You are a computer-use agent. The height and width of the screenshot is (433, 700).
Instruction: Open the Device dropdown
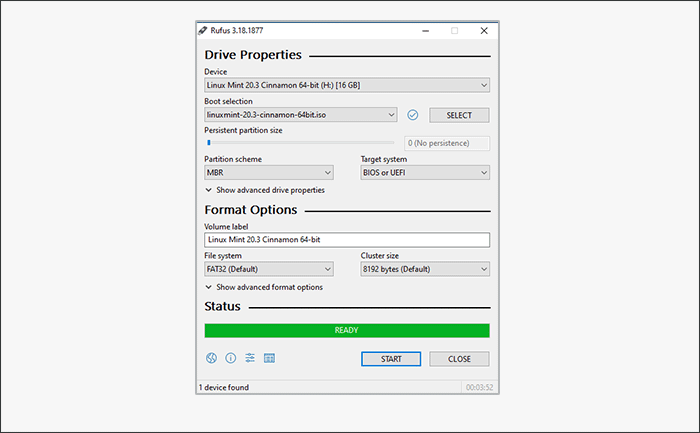(x=347, y=85)
